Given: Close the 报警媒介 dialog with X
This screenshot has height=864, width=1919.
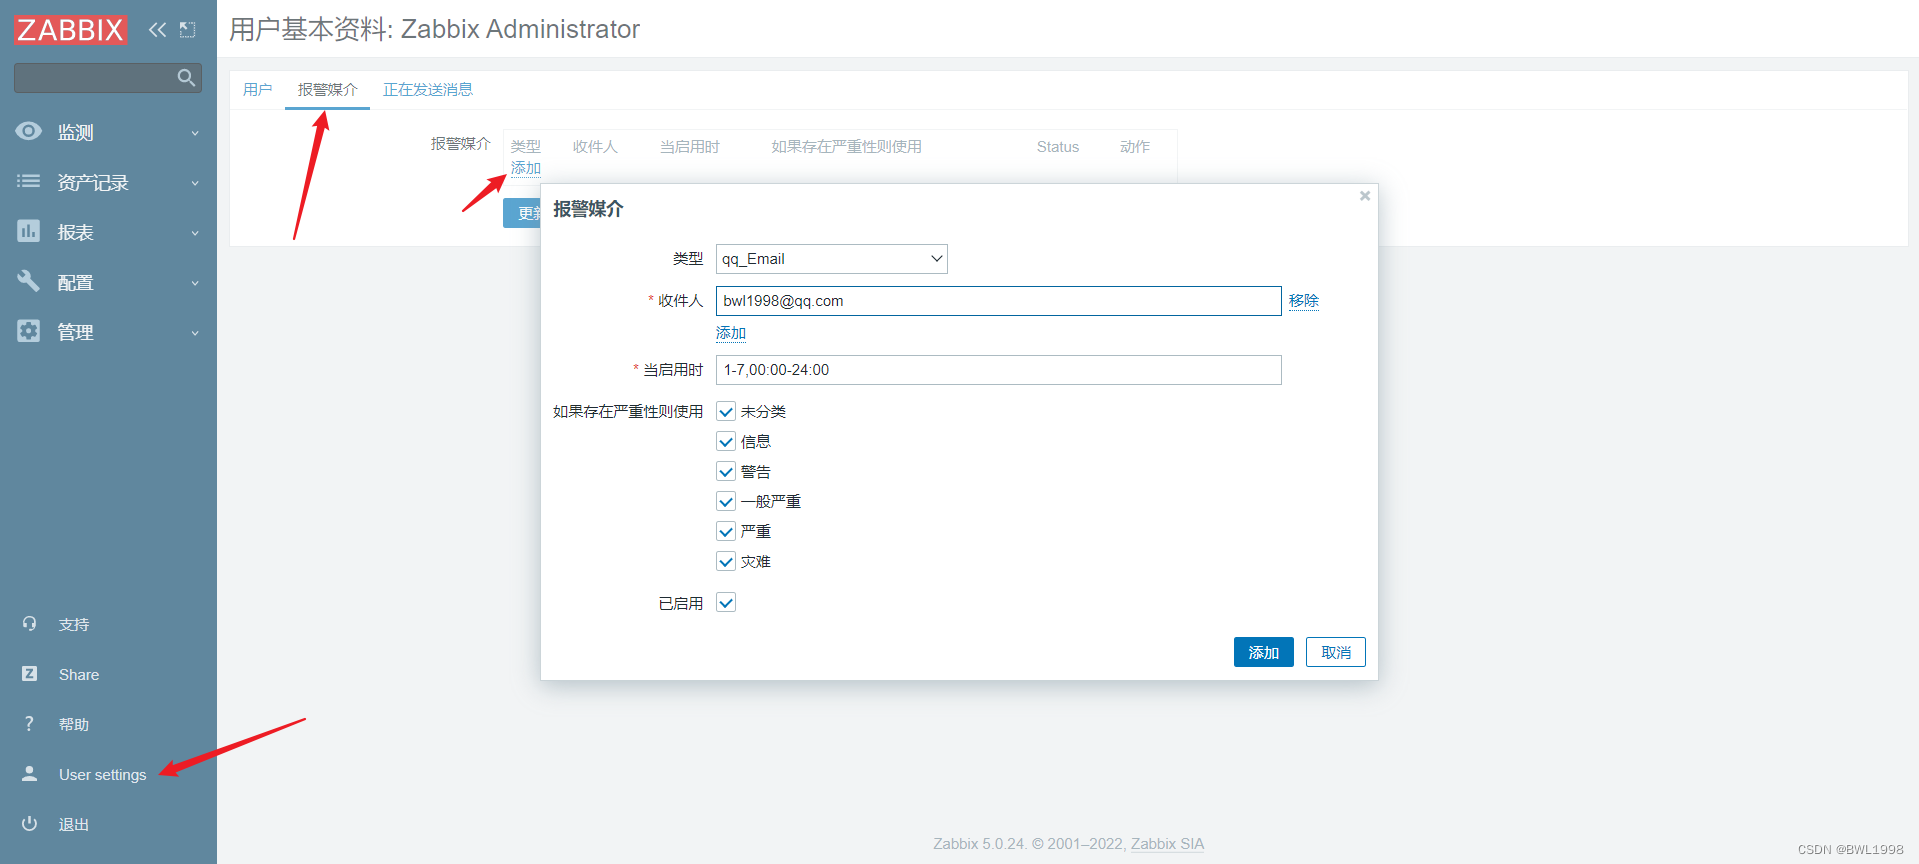Looking at the screenshot, I should click(1365, 196).
